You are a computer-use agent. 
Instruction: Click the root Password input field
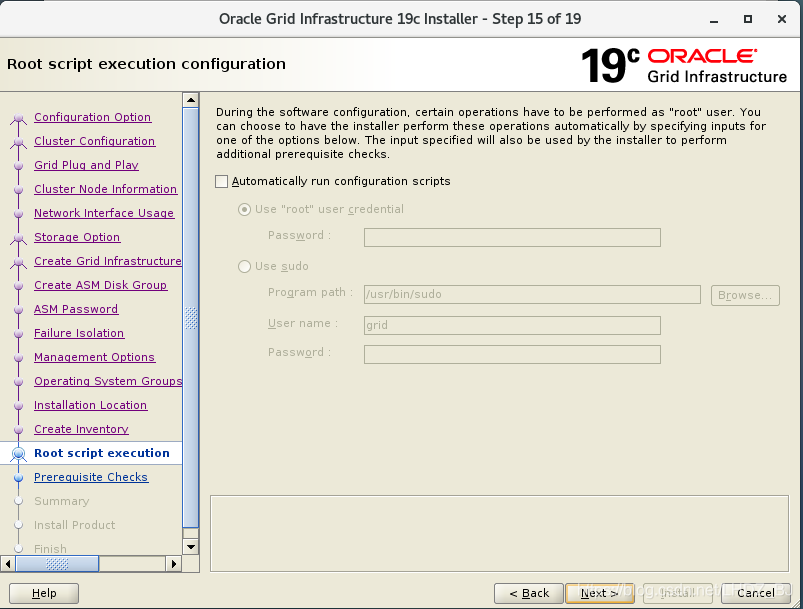click(x=511, y=237)
